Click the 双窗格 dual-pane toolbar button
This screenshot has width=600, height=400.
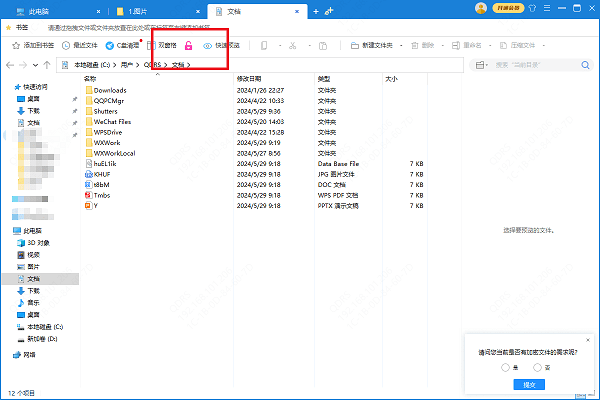166,46
